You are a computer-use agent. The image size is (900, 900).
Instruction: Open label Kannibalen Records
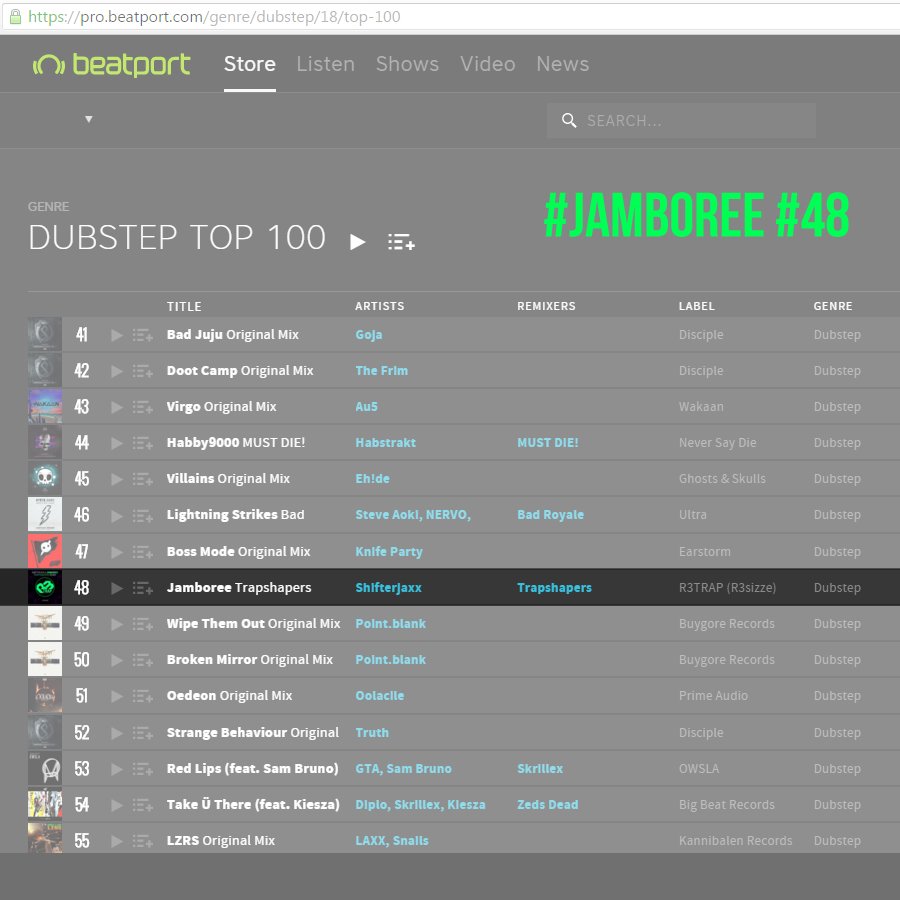tap(735, 841)
